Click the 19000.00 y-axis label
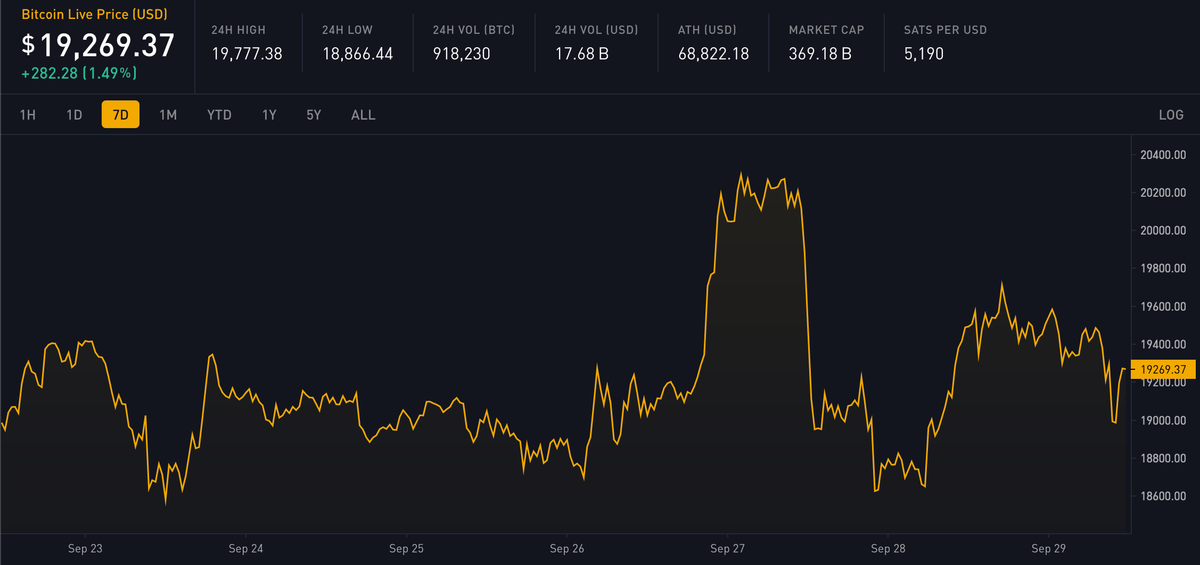This screenshot has width=1200, height=565. pos(1163,420)
